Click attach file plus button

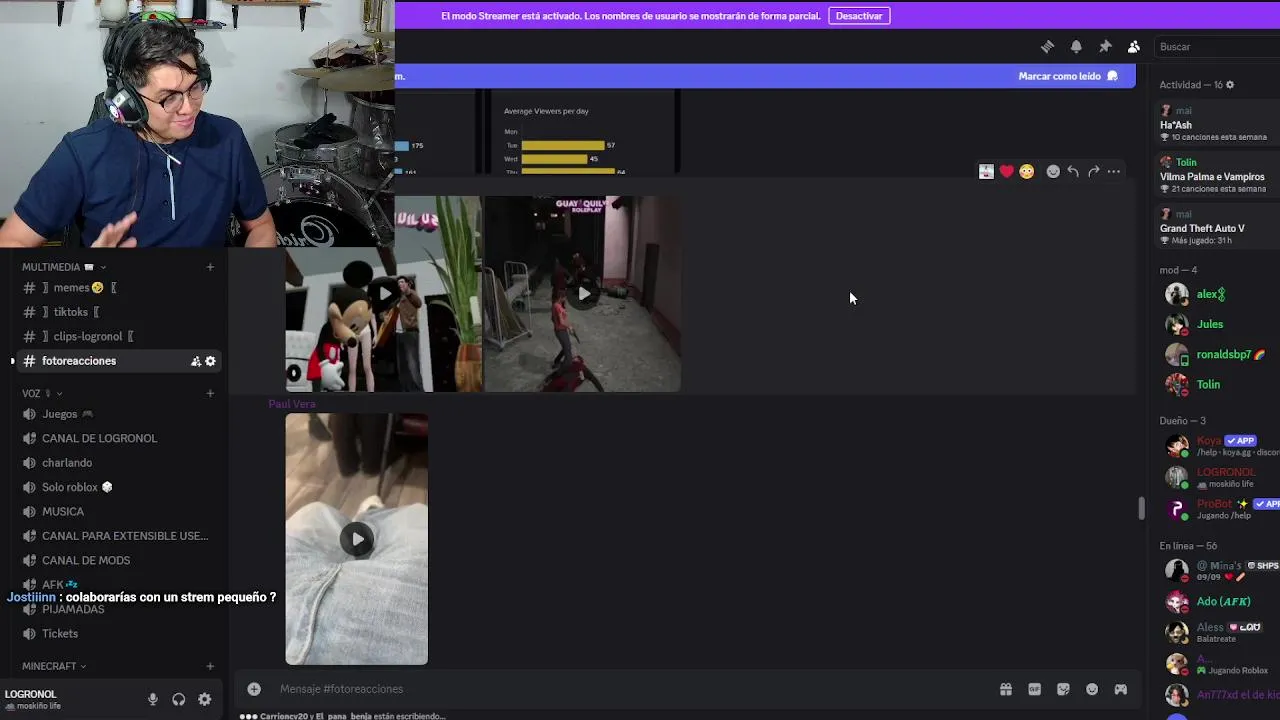click(254, 689)
